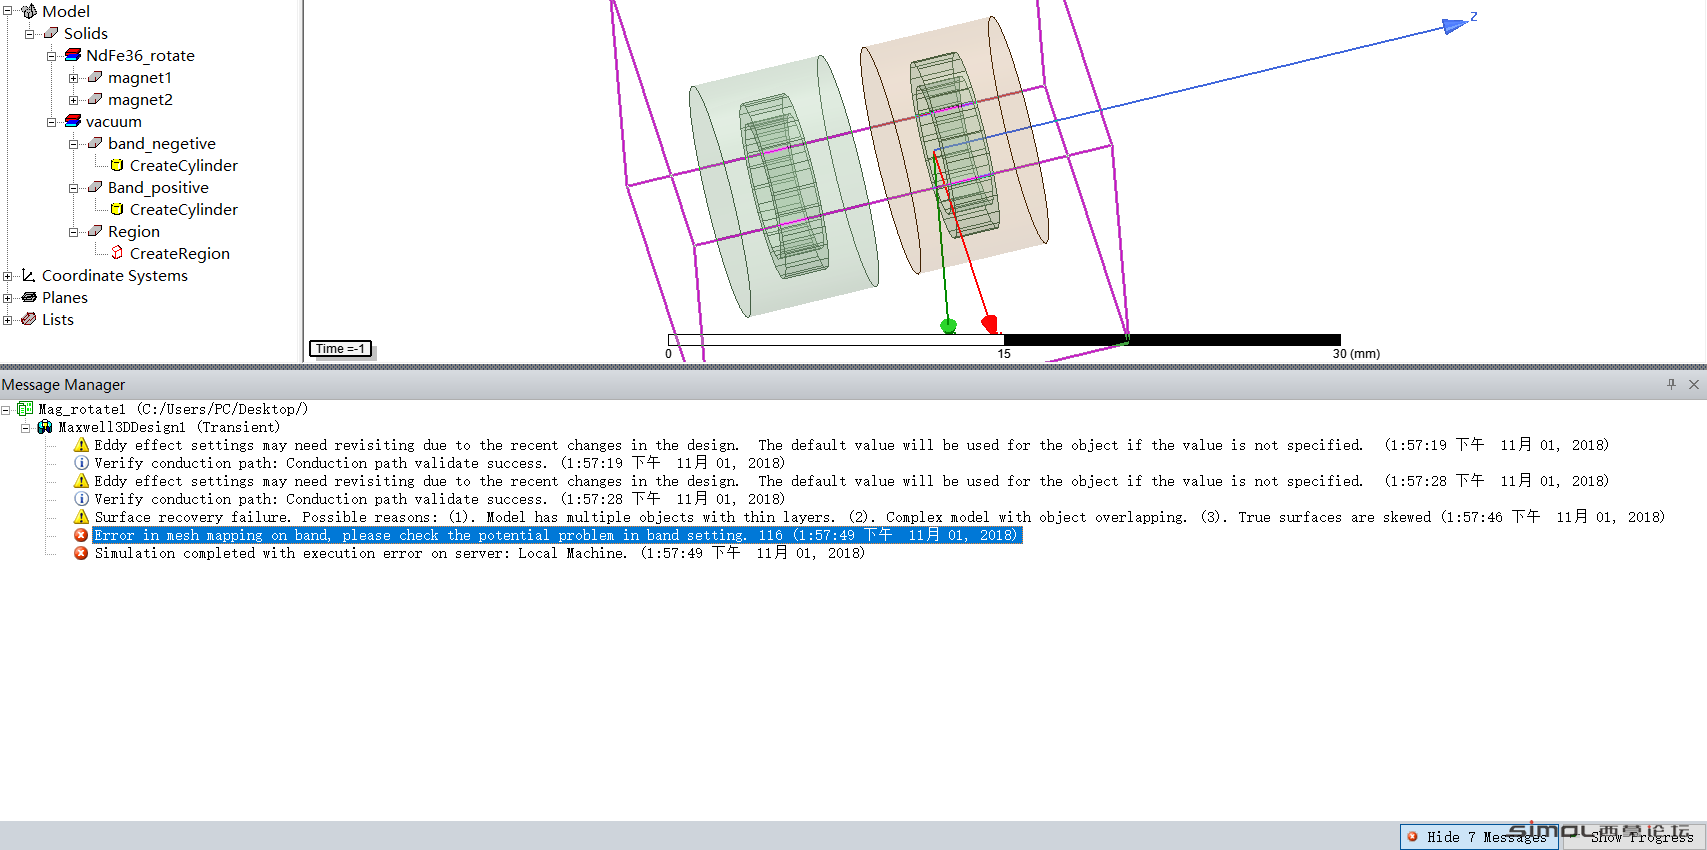
Task: Expand the Planes node
Action: 8,297
